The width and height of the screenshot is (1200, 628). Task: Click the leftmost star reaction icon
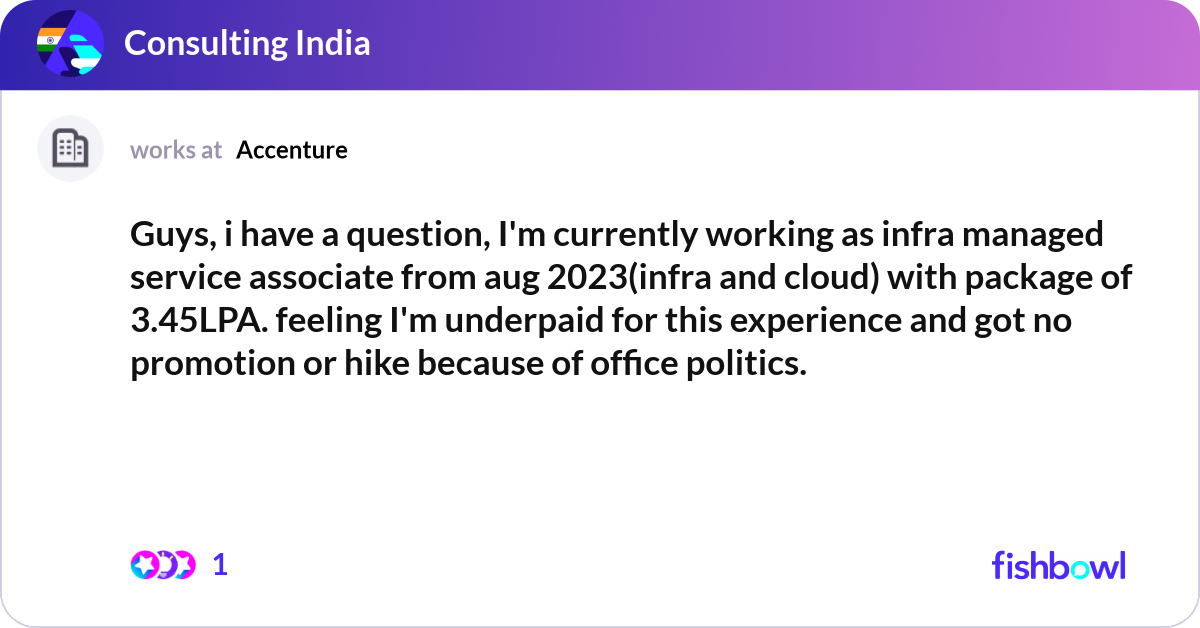[145, 565]
